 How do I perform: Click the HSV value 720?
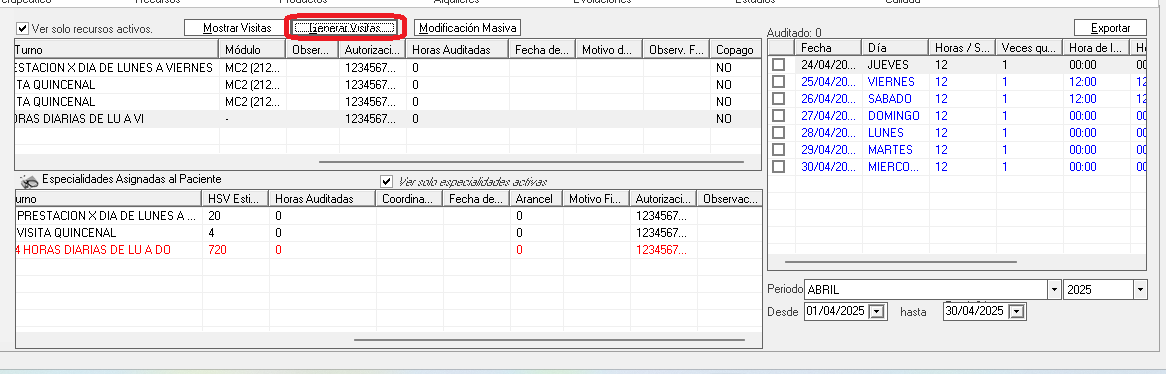[218, 250]
